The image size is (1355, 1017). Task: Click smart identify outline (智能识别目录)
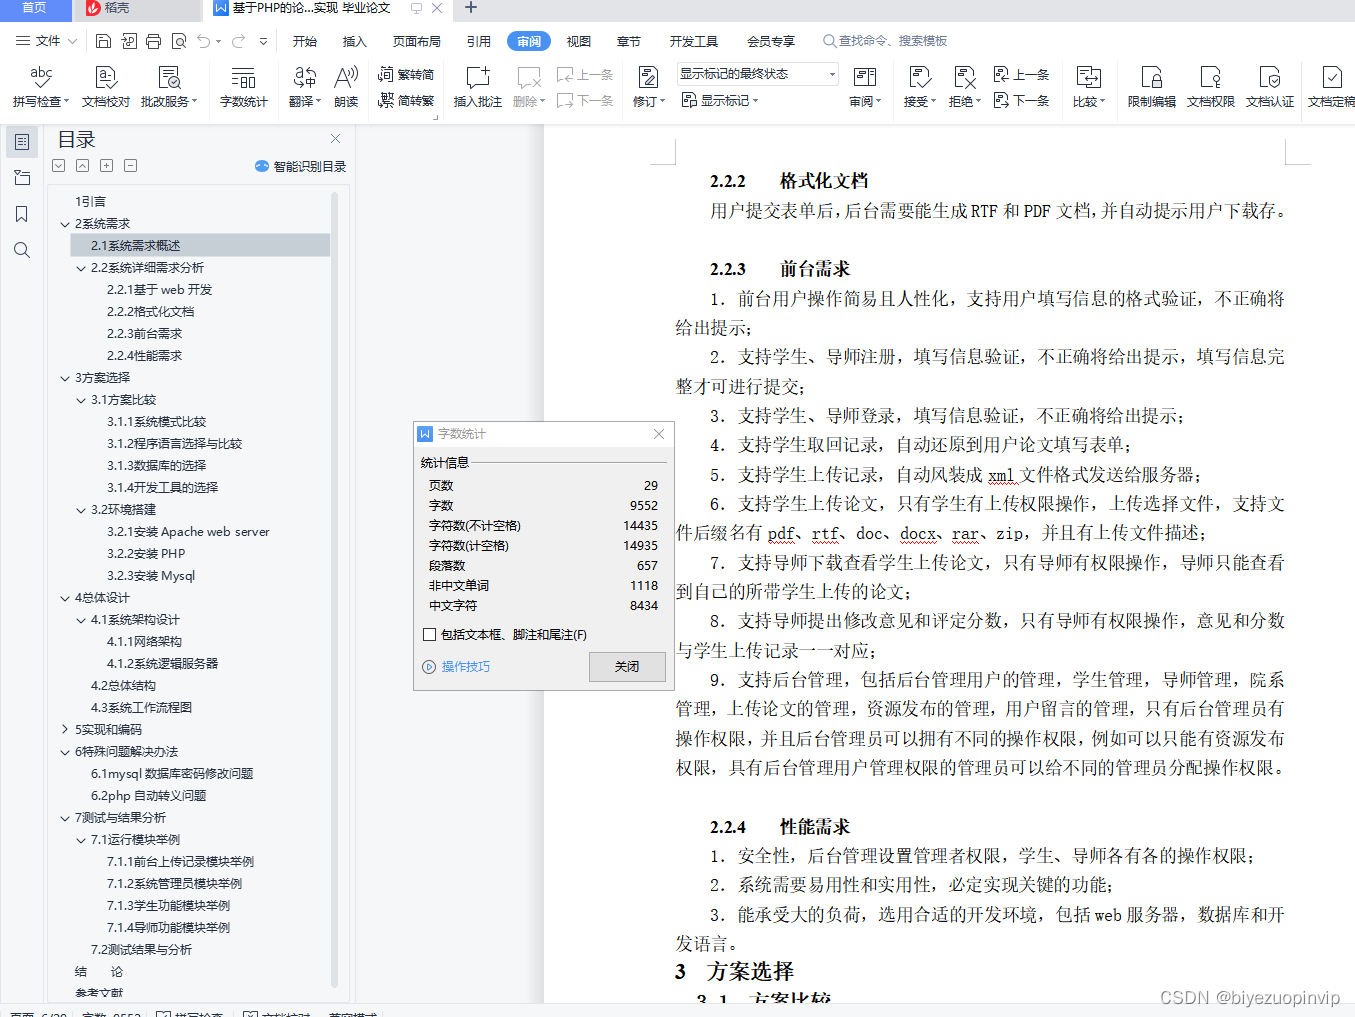[x=301, y=166]
